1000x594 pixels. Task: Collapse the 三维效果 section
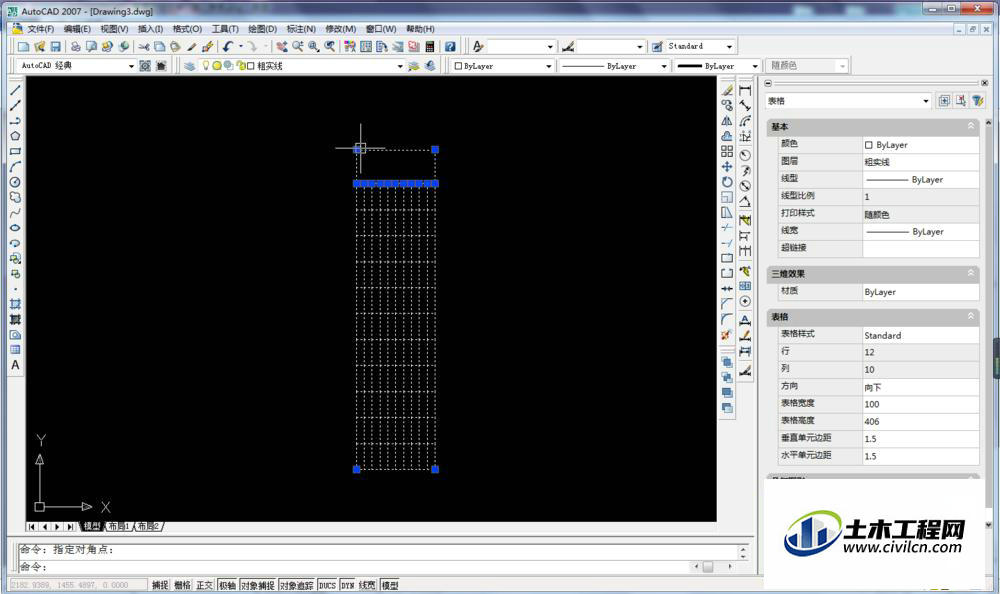pyautogui.click(x=971, y=273)
